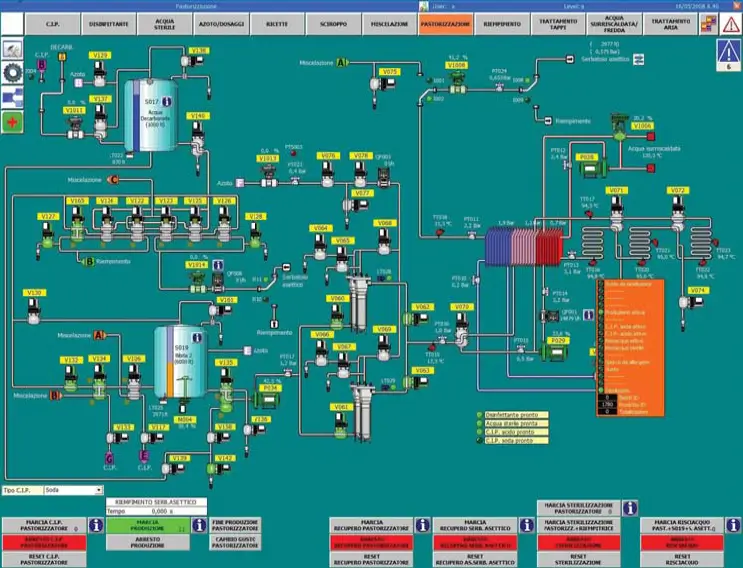Viewport: 743px width, 568px height.
Task: Click the gear settings icon in left sidebar
Action: tap(13, 72)
